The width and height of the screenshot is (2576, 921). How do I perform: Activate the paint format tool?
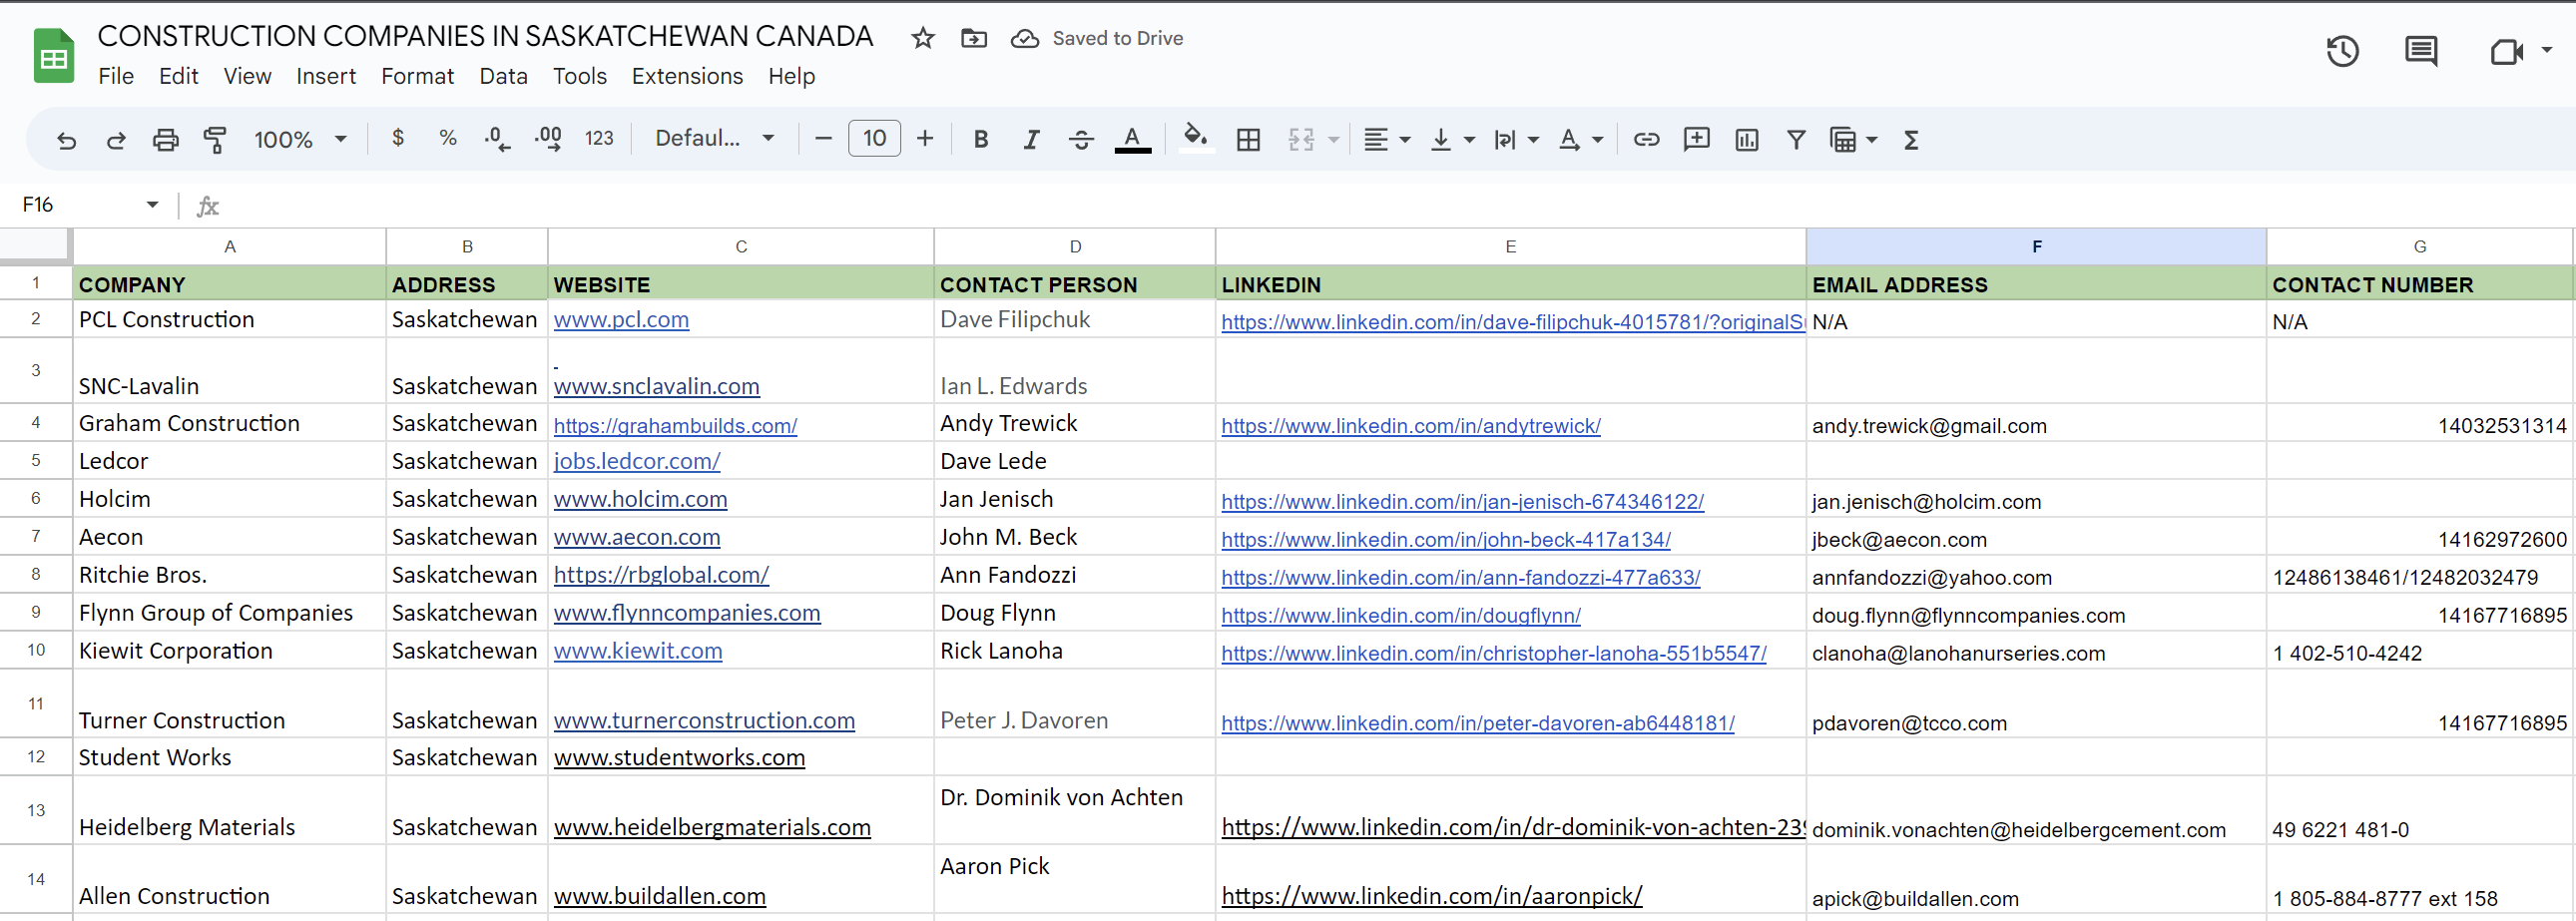[x=214, y=140]
